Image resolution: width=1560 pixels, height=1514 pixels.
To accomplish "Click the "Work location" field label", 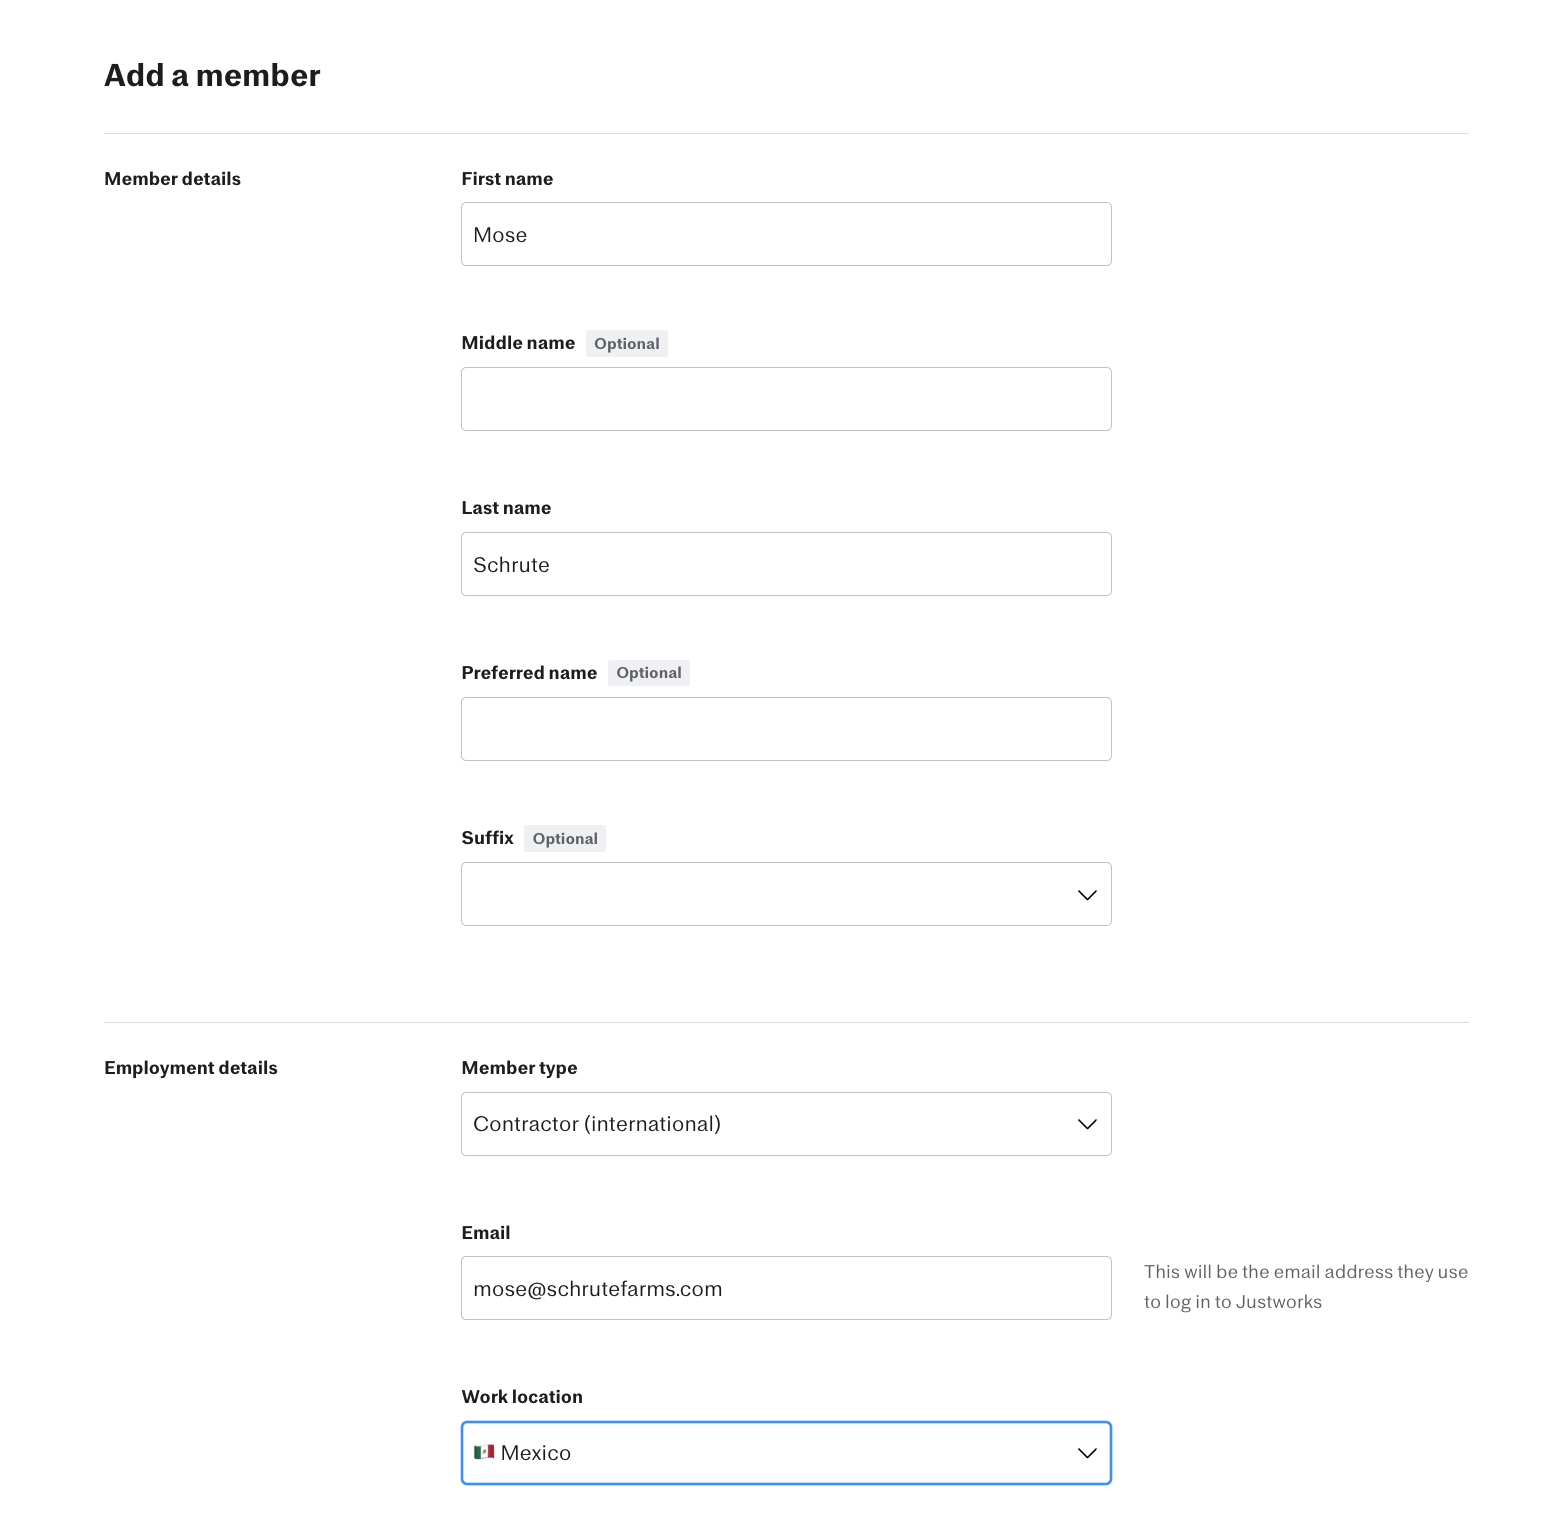I will [522, 1397].
